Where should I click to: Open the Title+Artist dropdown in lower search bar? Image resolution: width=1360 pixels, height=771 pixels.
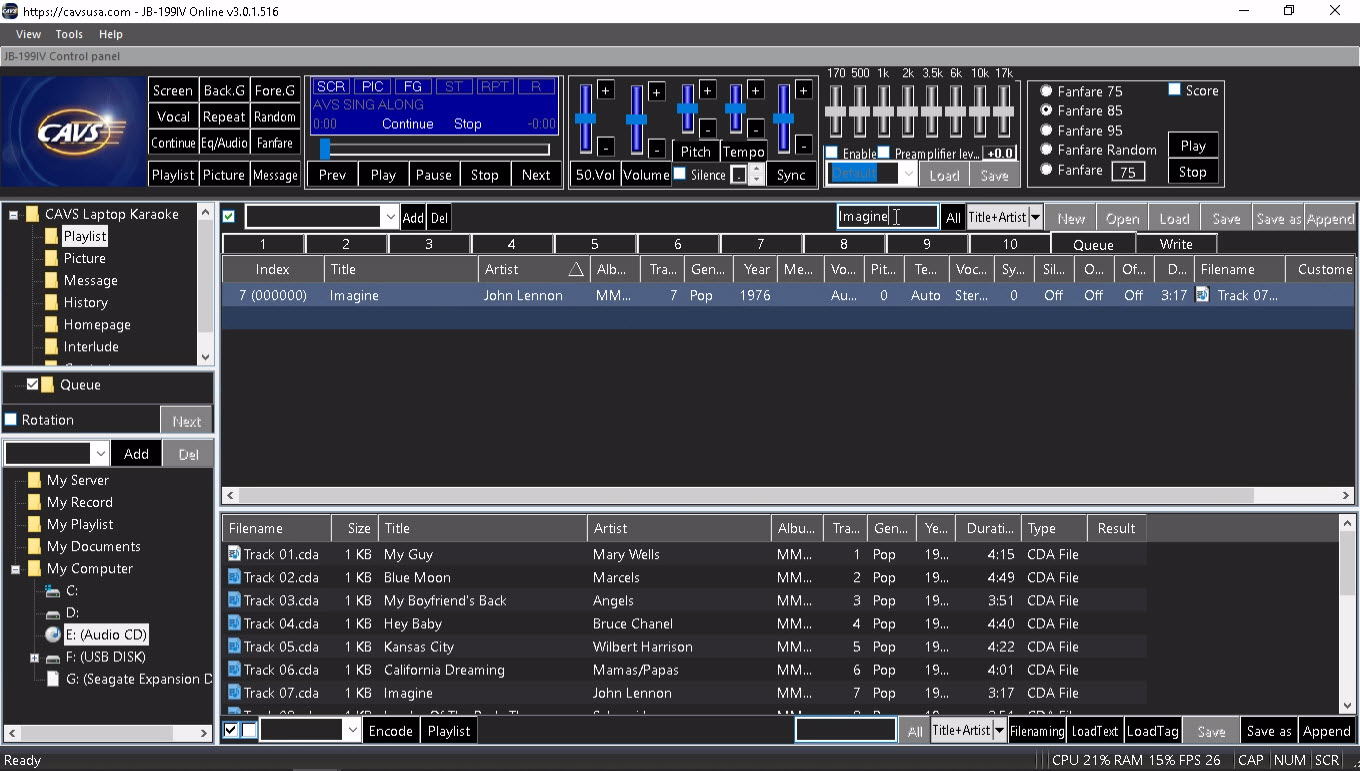click(x=998, y=731)
